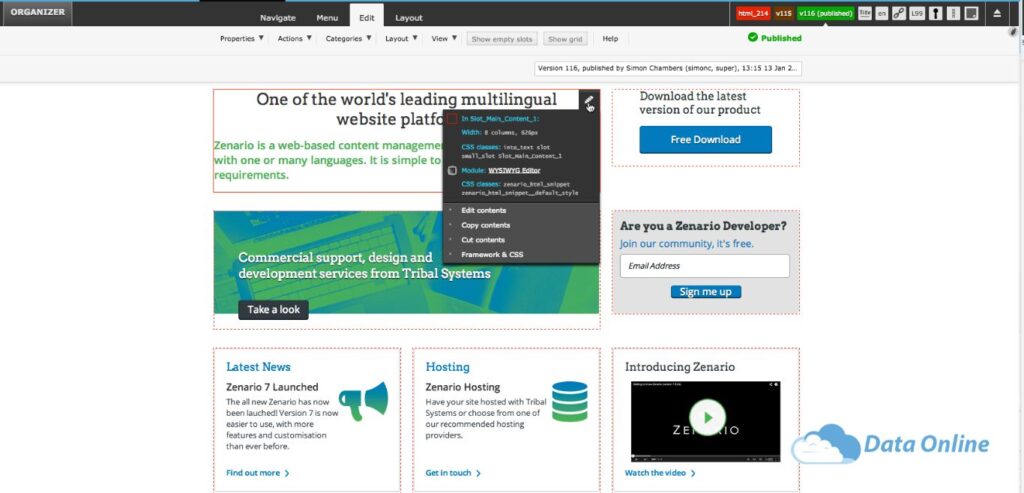This screenshot has width=1024, height=493.
Task: Open the WYSIWYG Editor module link
Action: (514, 170)
